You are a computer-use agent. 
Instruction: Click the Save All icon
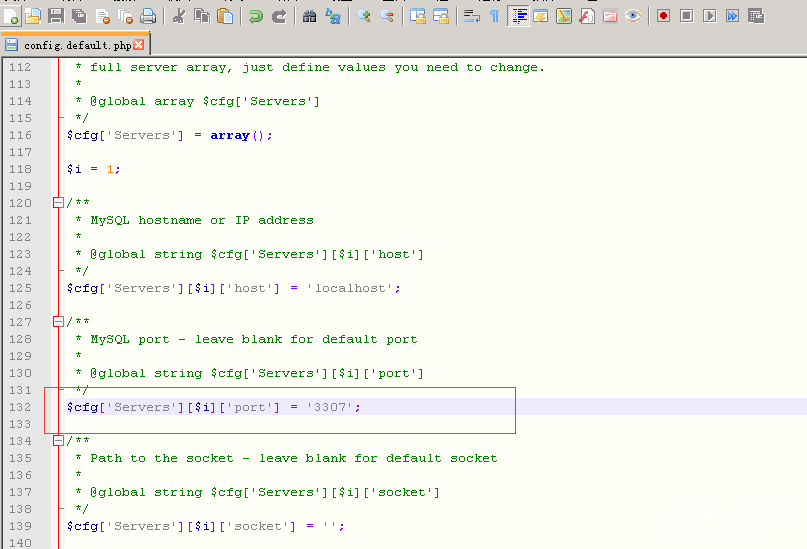79,16
